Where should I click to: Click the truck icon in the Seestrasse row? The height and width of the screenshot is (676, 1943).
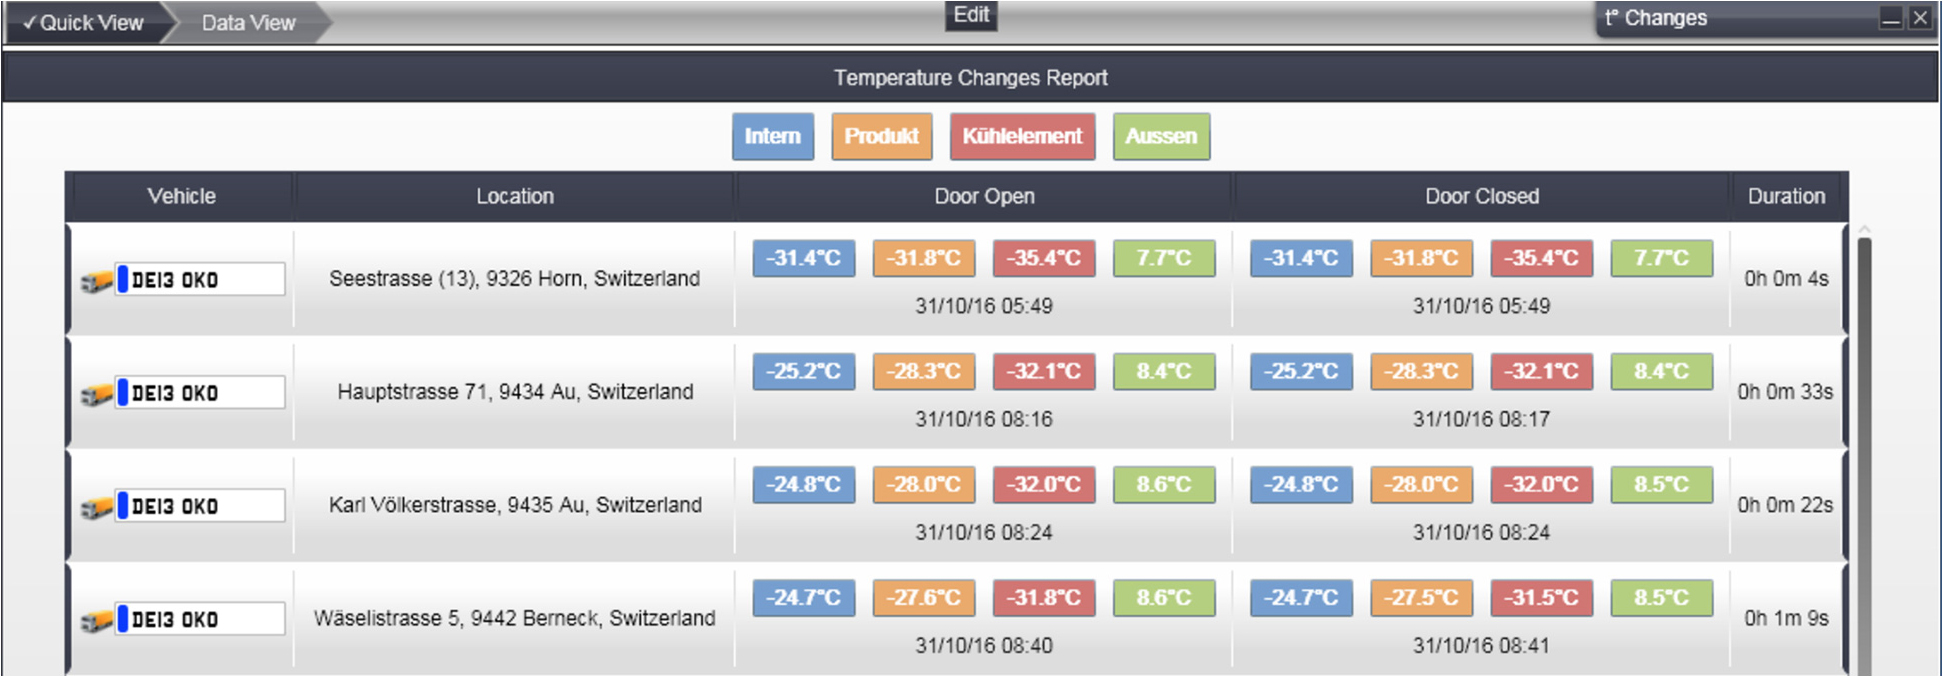point(96,282)
